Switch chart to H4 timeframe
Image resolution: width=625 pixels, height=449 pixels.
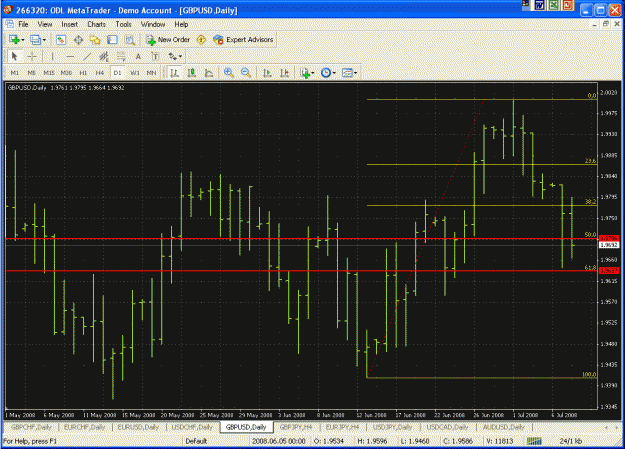point(100,73)
